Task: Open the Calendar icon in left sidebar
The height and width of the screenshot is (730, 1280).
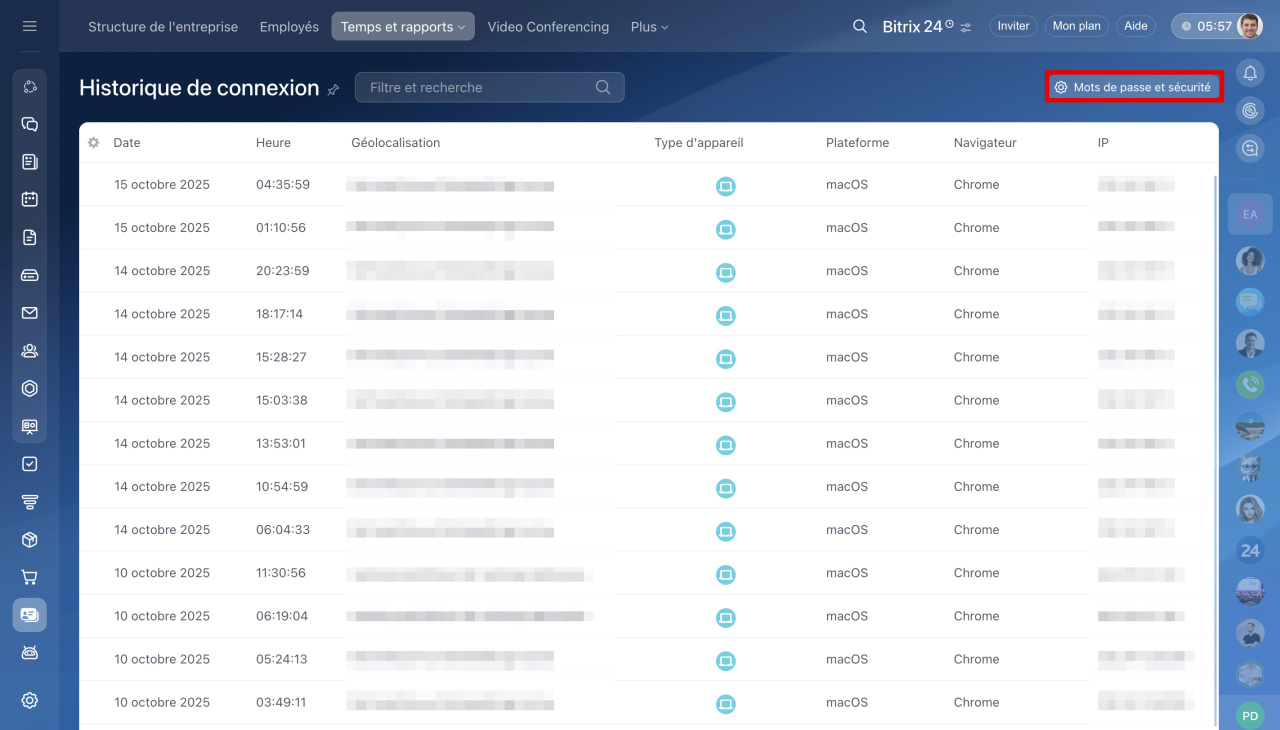Action: tap(29, 199)
